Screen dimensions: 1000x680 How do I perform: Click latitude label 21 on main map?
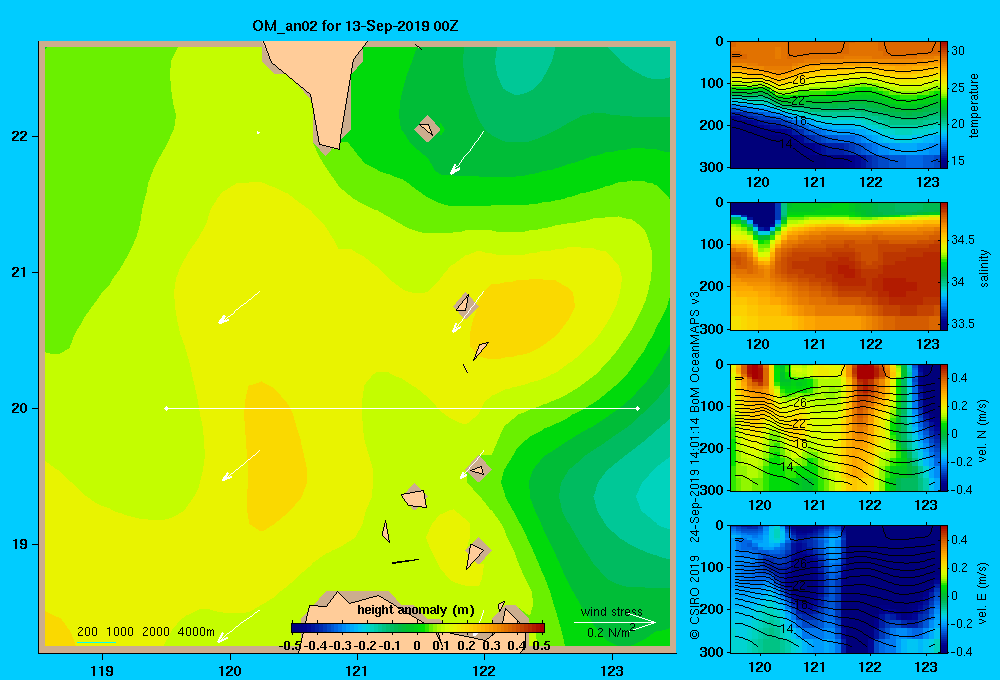click(x=20, y=272)
